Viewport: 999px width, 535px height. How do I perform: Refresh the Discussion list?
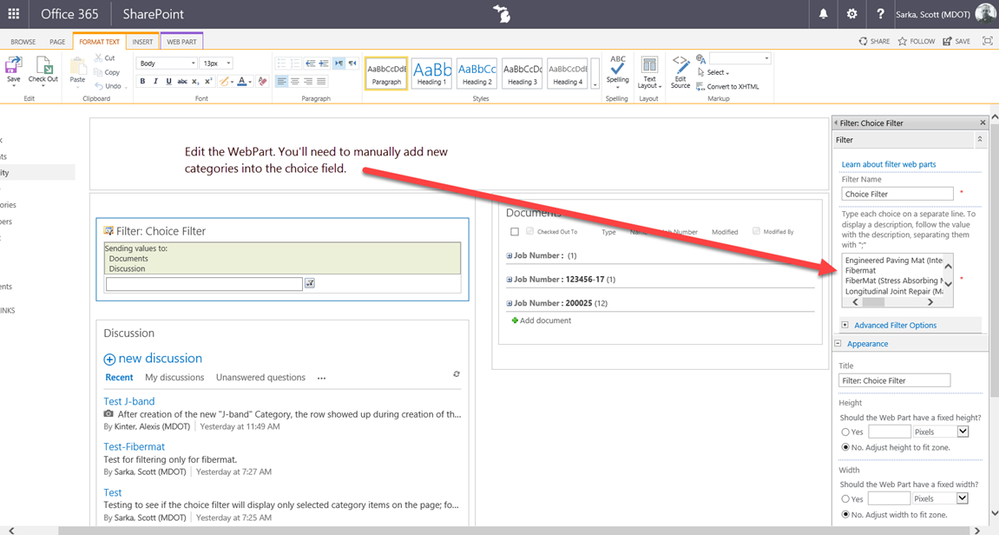[x=456, y=374]
